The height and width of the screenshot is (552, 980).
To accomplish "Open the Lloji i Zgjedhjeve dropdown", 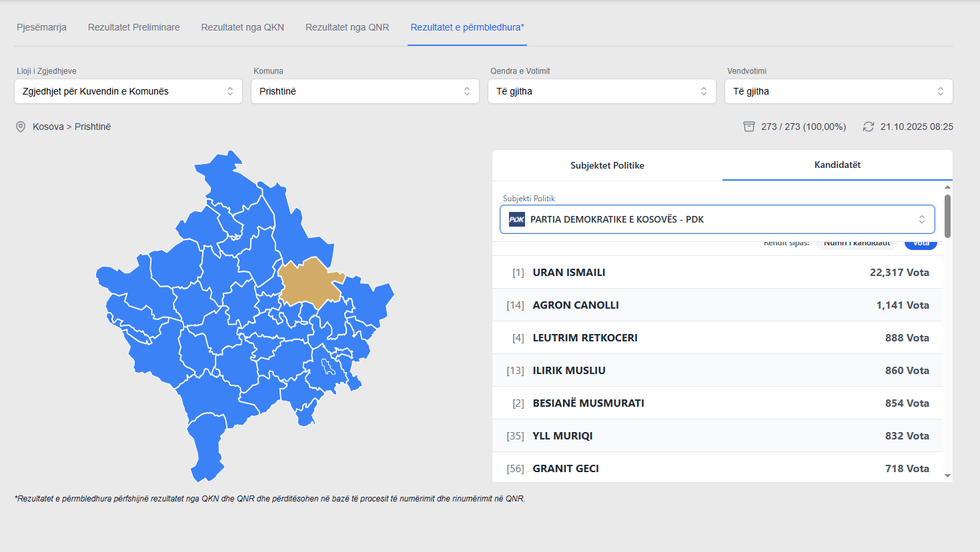I will tap(128, 91).
